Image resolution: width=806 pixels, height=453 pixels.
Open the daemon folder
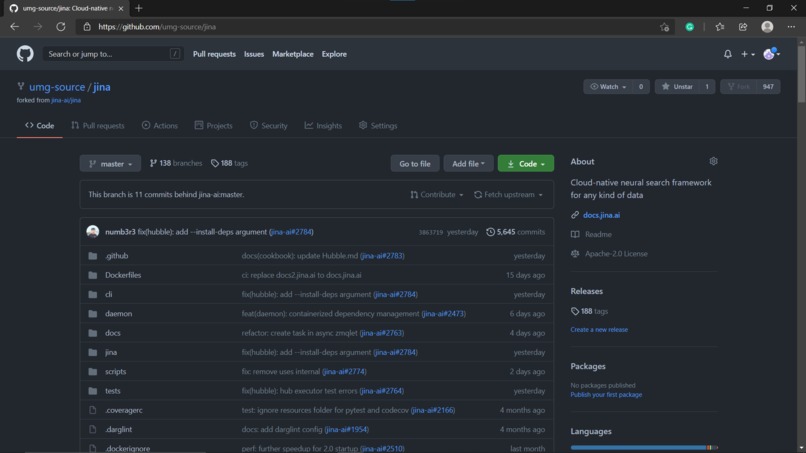(118, 314)
